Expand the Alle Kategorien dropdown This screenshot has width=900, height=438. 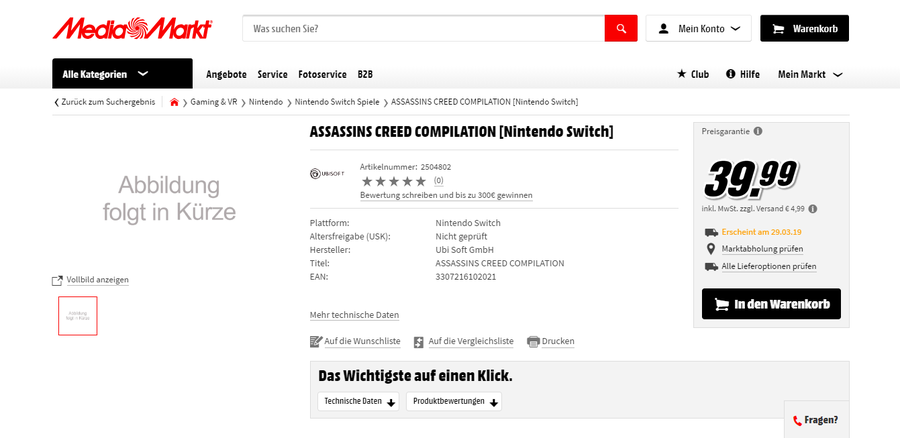pyautogui.click(x=122, y=74)
